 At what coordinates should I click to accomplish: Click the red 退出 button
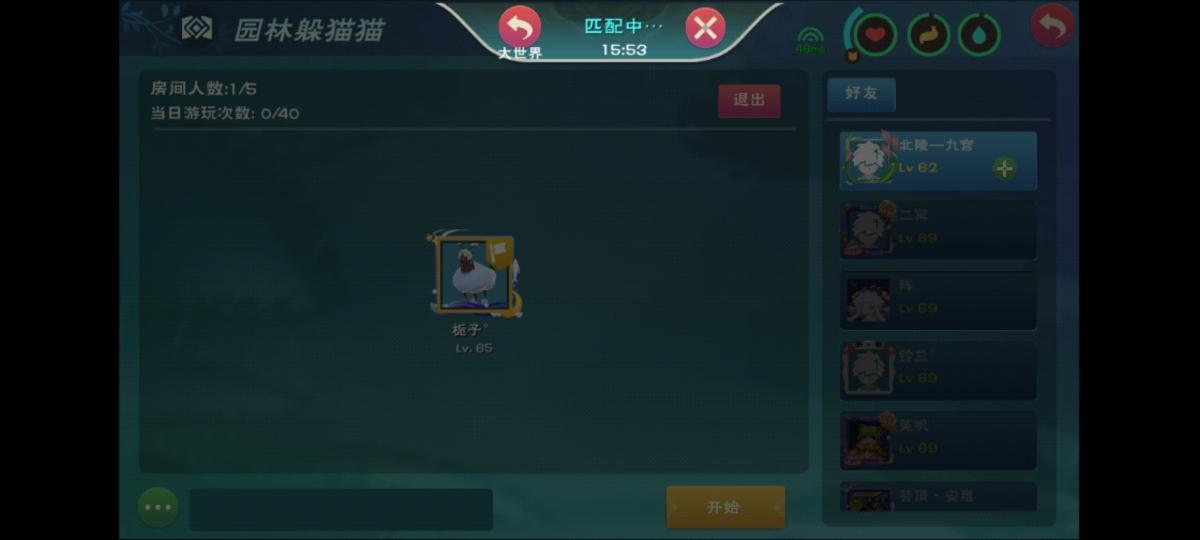[x=749, y=100]
